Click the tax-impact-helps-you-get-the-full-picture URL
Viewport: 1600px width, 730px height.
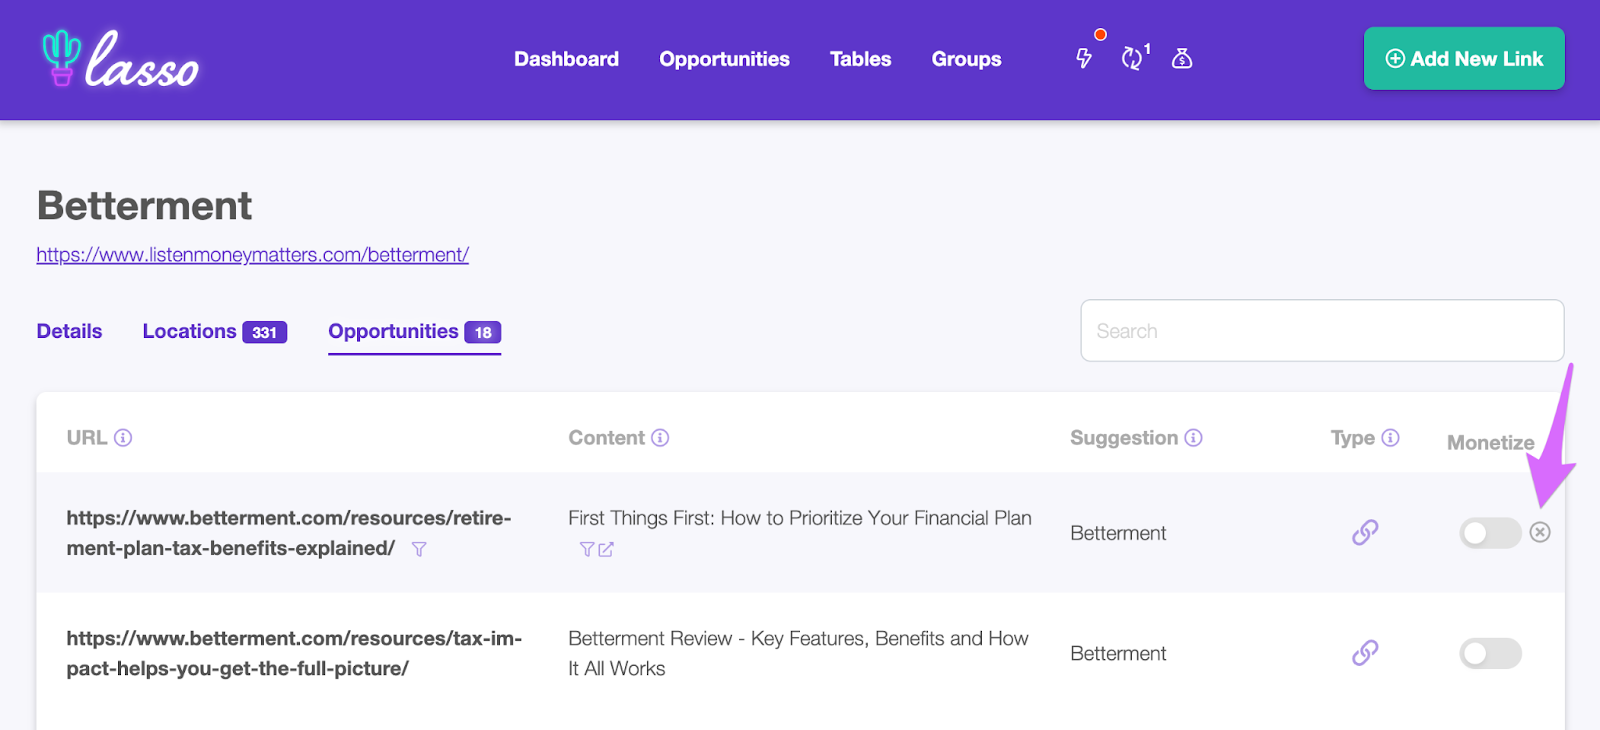(x=294, y=653)
